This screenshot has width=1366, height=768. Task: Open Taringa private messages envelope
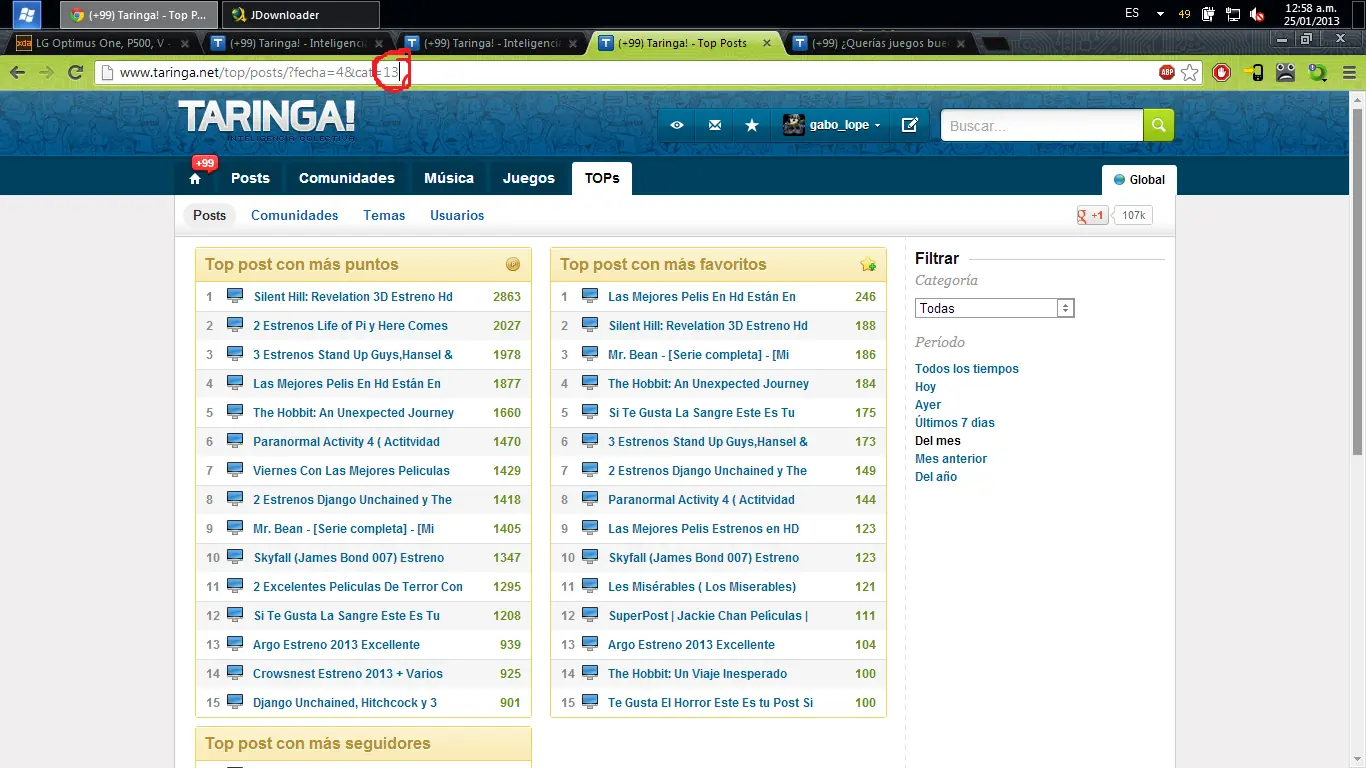click(x=714, y=125)
